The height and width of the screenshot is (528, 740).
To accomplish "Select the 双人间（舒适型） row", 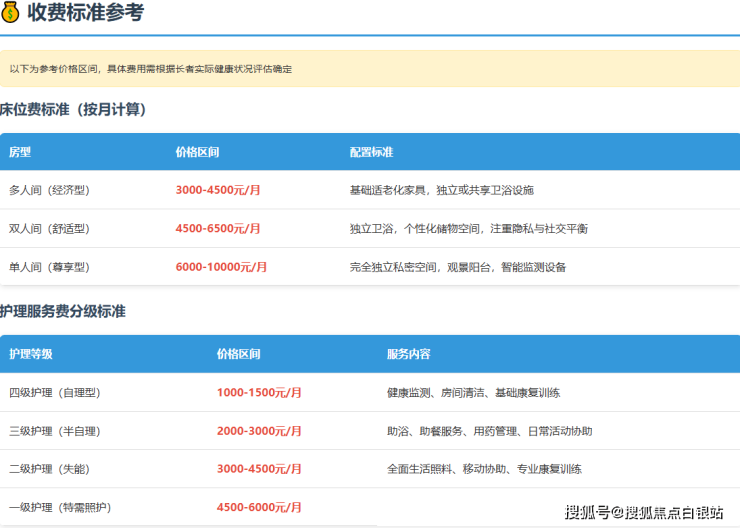I will point(369,229).
